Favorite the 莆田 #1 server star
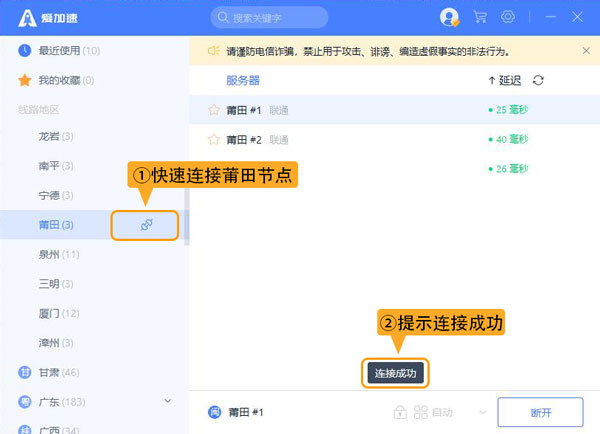 tap(213, 110)
